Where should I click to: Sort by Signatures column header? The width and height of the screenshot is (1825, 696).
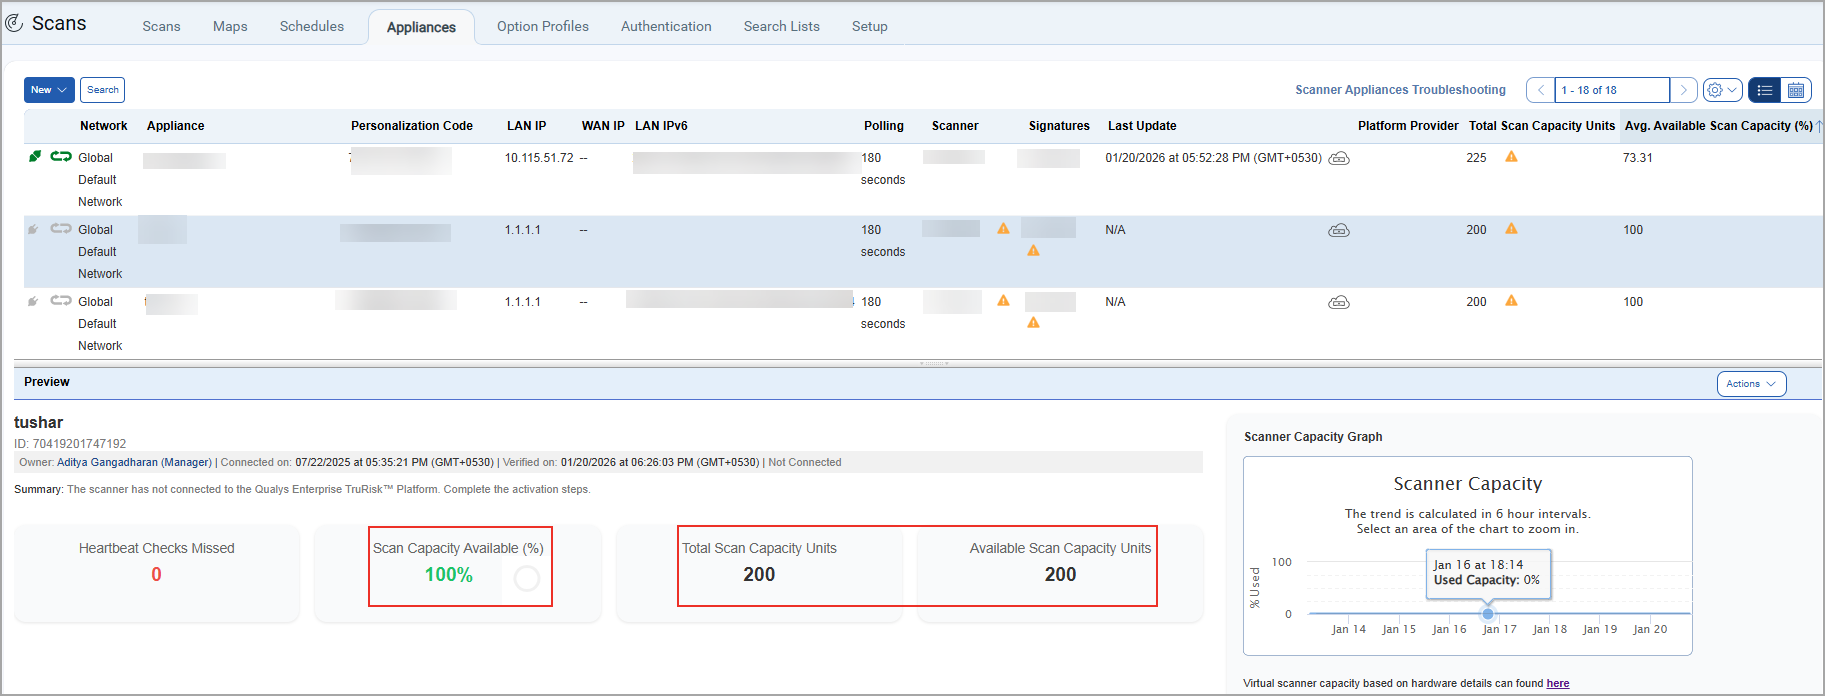coord(1059,126)
